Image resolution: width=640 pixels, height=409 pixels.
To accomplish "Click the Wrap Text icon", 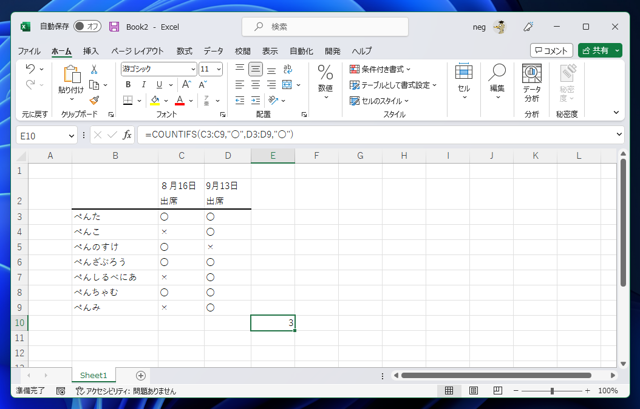I will tap(288, 69).
